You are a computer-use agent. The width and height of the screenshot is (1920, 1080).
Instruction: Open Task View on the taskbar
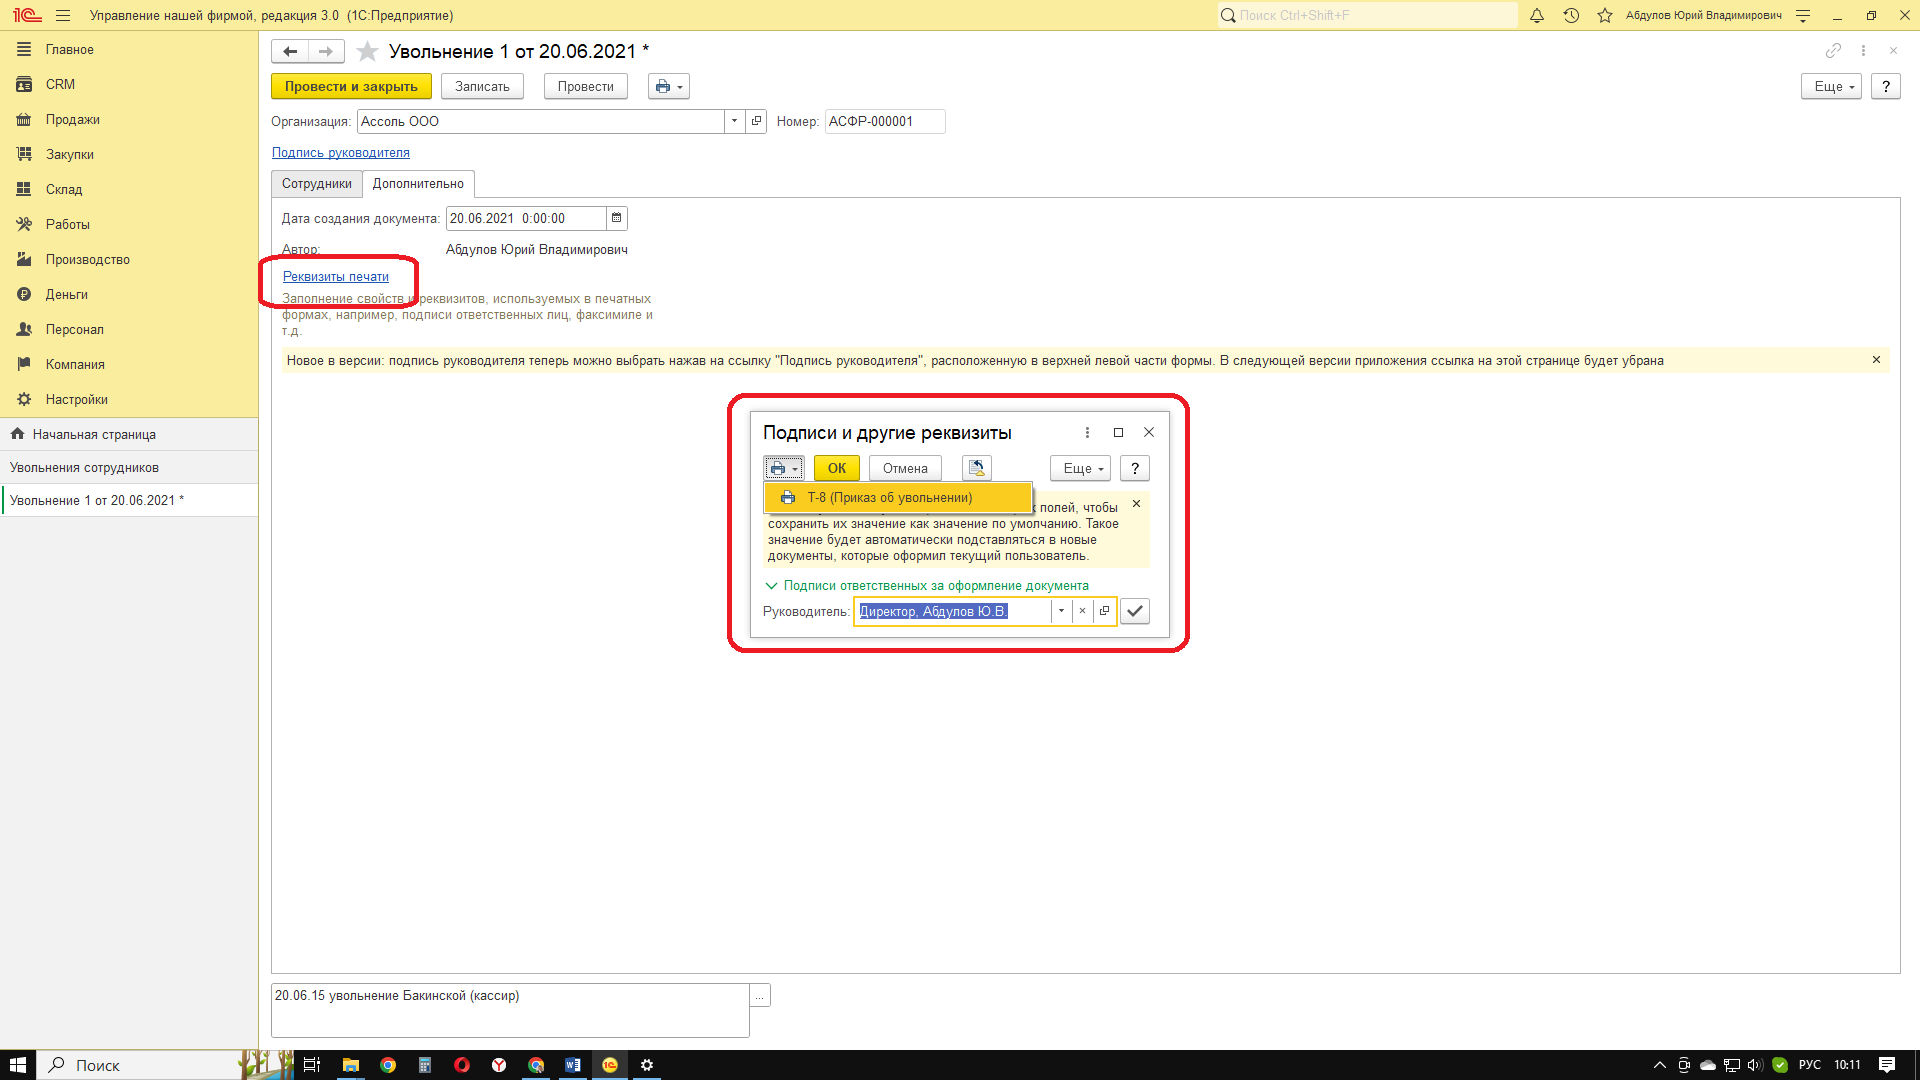pyautogui.click(x=312, y=1065)
